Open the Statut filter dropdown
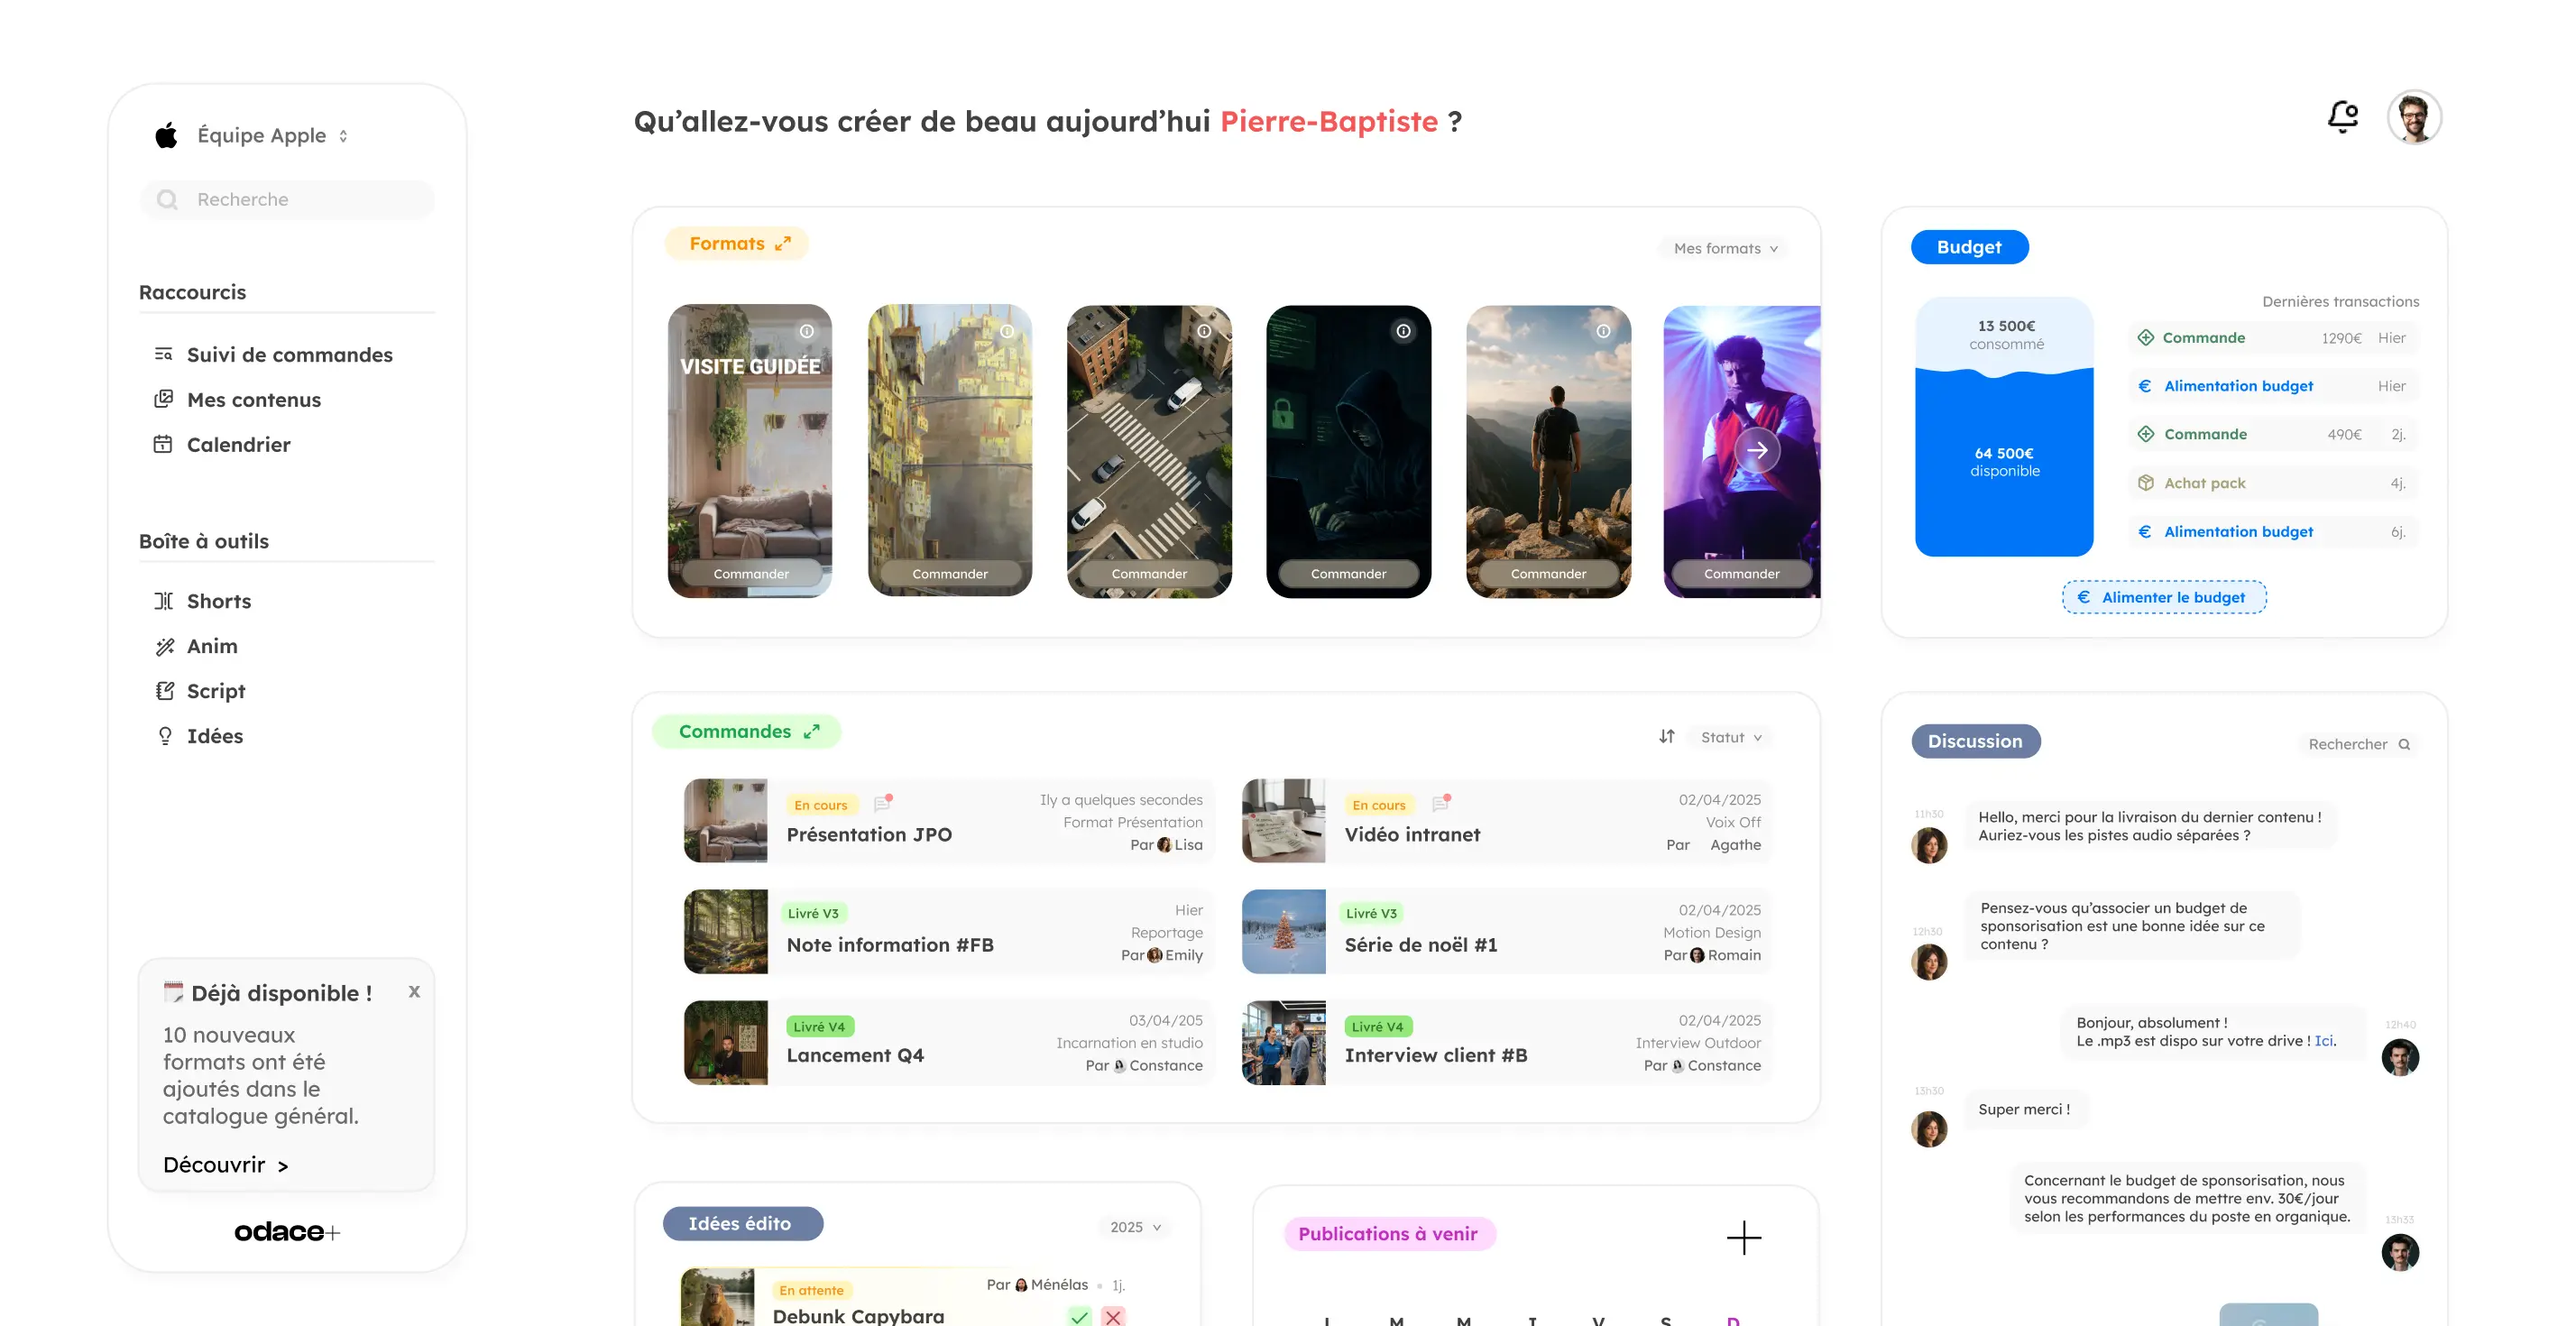2576x1326 pixels. (x=1731, y=737)
